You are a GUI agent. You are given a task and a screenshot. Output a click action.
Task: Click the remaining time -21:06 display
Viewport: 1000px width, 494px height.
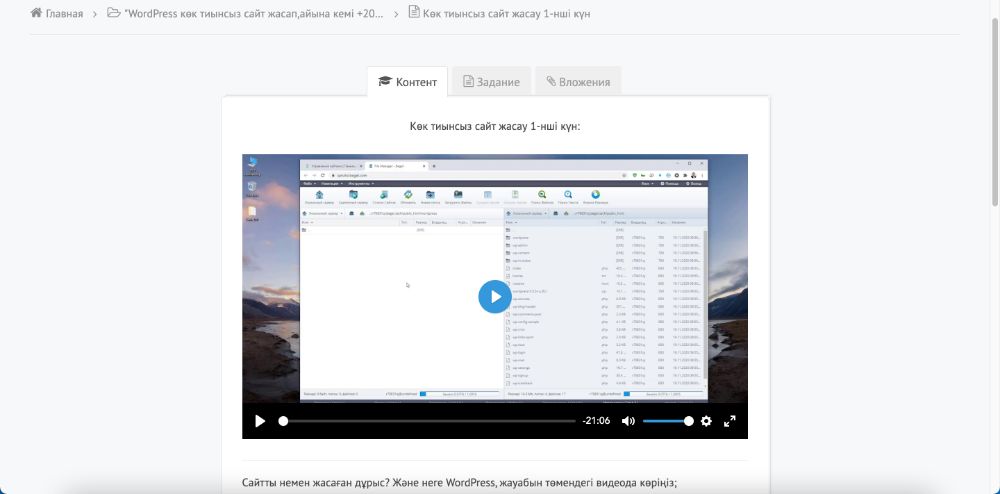(x=596, y=421)
